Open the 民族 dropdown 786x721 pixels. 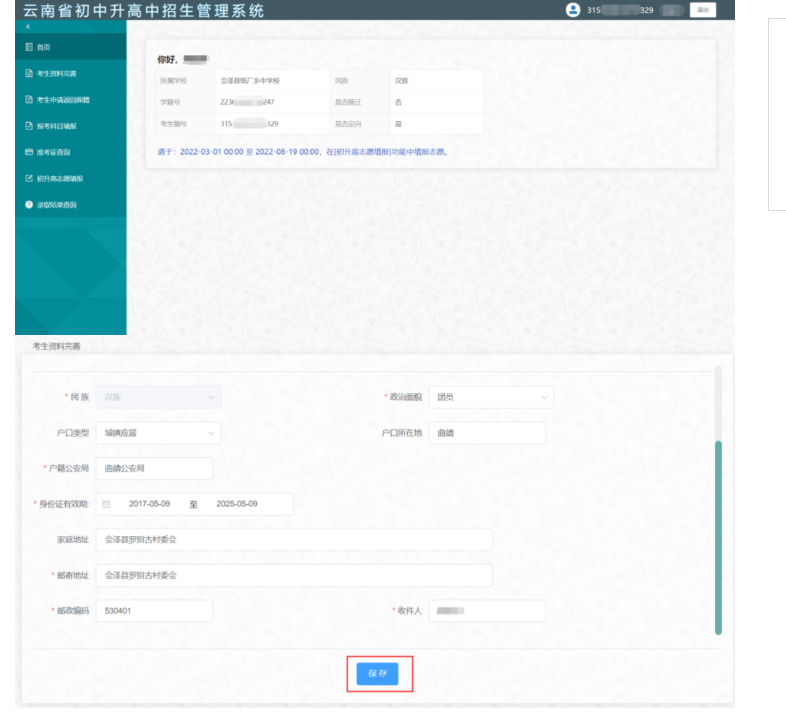point(158,397)
